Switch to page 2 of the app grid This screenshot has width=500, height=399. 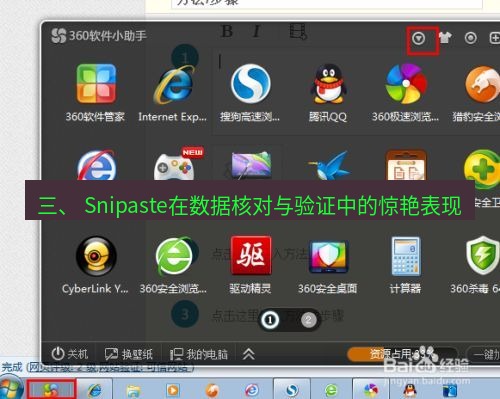tap(309, 320)
